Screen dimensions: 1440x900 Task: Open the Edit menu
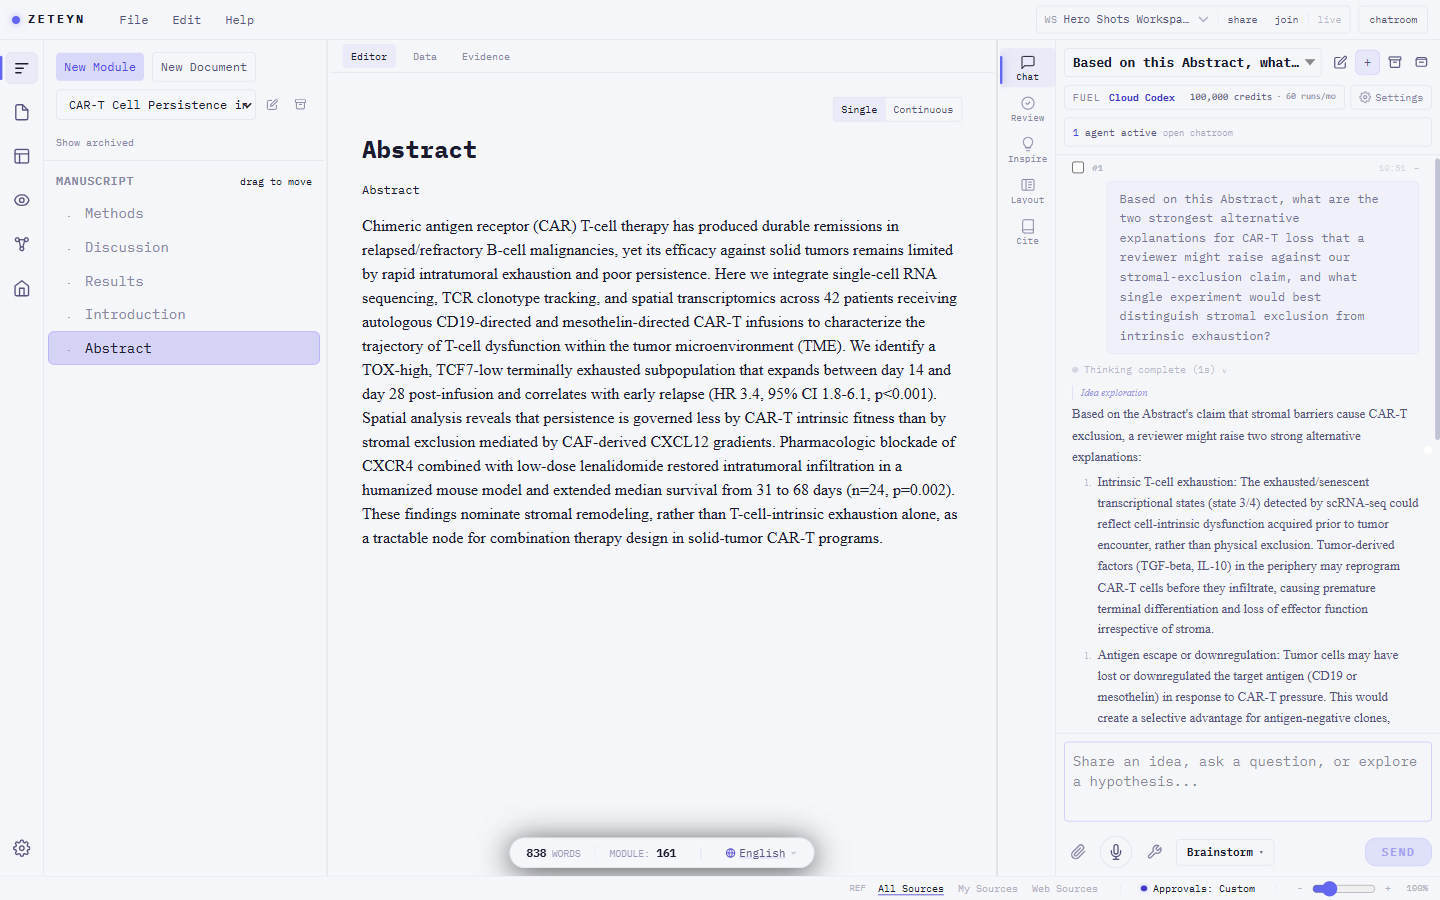pyautogui.click(x=186, y=20)
